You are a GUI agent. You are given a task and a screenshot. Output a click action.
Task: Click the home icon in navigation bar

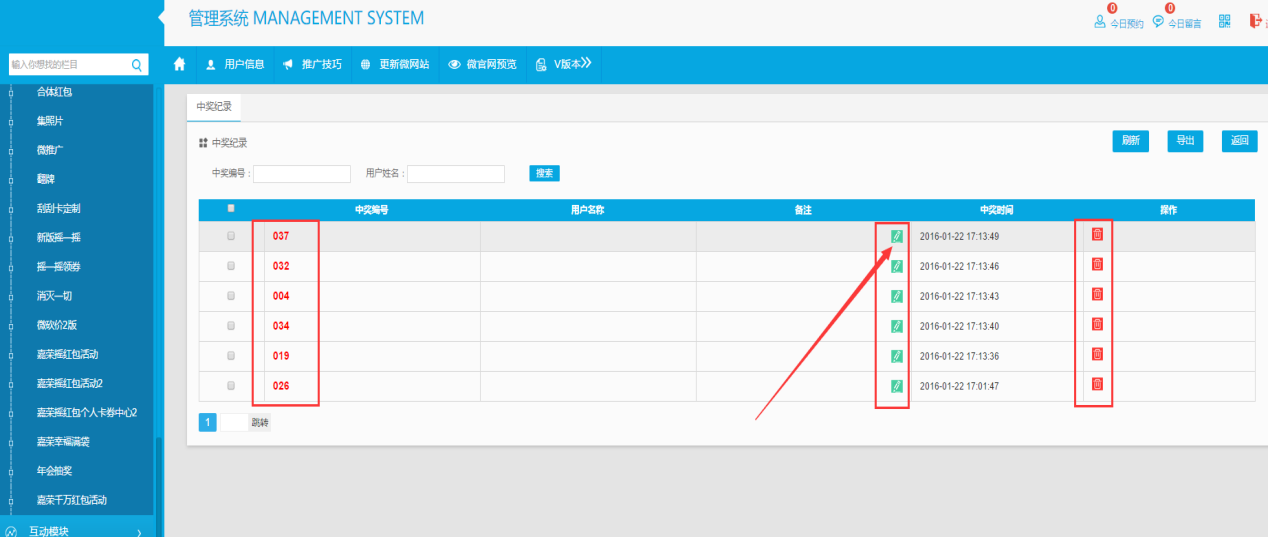[180, 64]
